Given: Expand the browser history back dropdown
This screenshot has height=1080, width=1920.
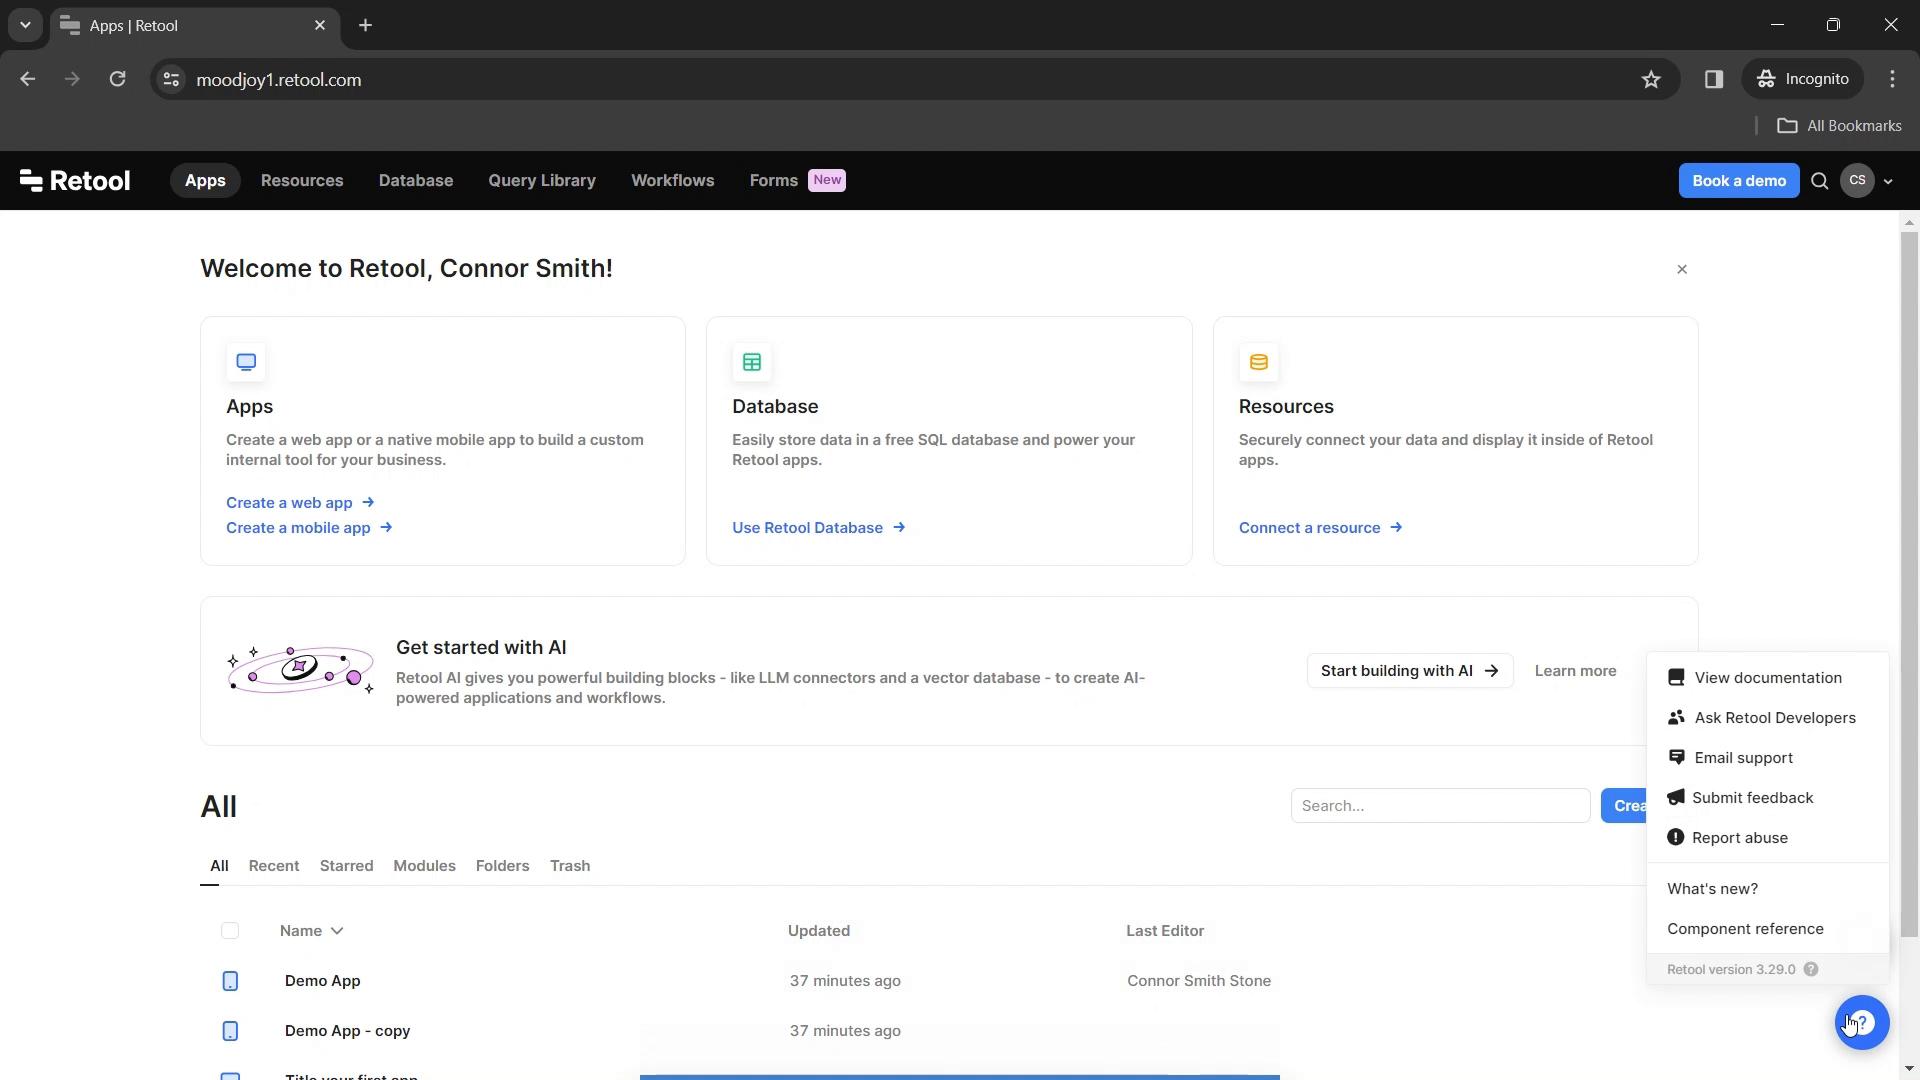Looking at the screenshot, I should 26,79.
